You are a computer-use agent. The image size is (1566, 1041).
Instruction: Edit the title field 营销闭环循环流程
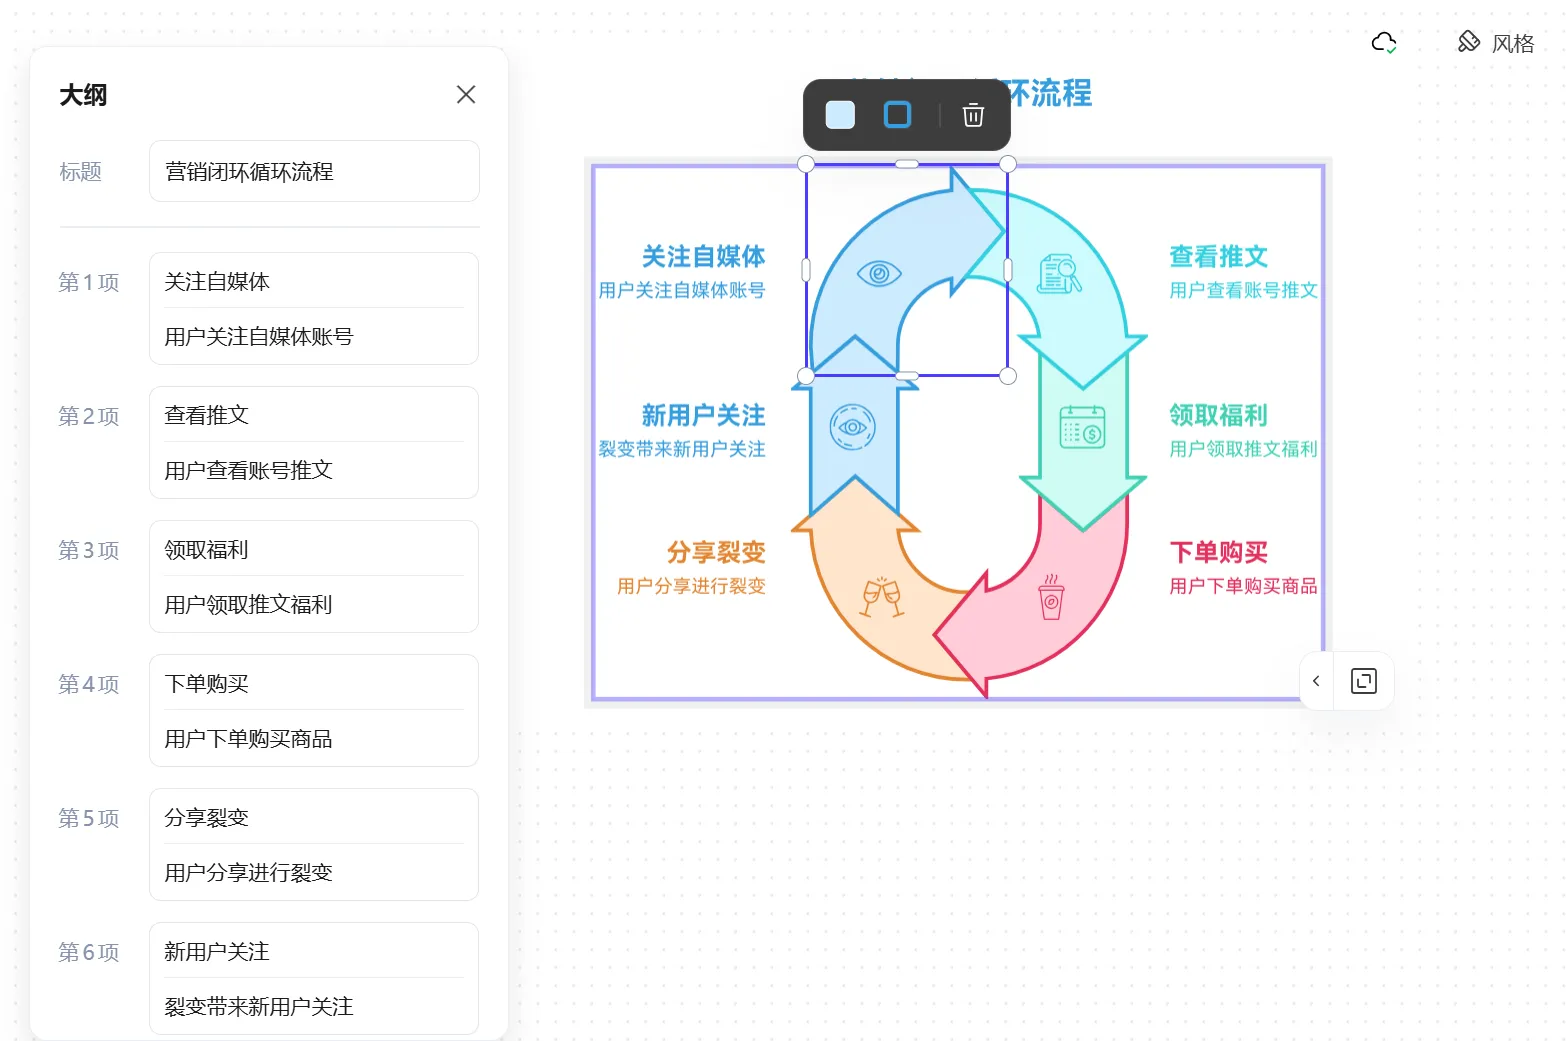pyautogui.click(x=313, y=172)
